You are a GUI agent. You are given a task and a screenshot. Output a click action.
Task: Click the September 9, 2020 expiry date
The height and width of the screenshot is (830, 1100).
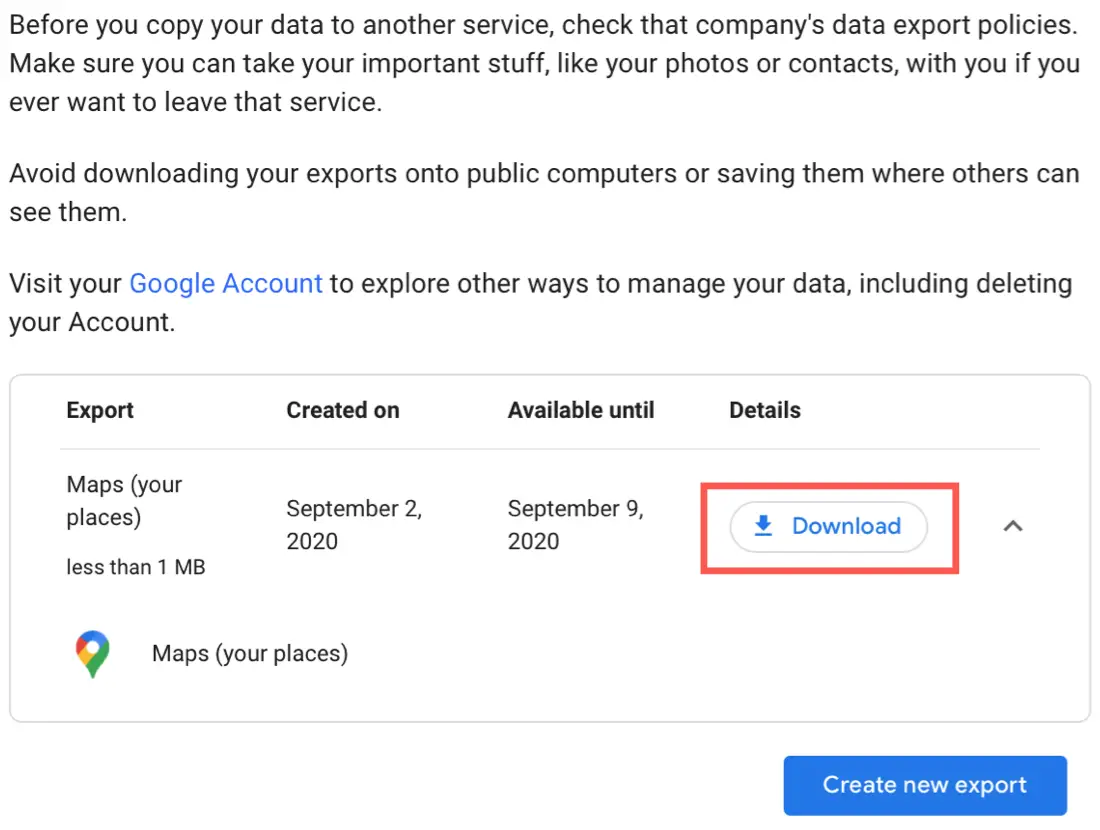pyautogui.click(x=575, y=525)
